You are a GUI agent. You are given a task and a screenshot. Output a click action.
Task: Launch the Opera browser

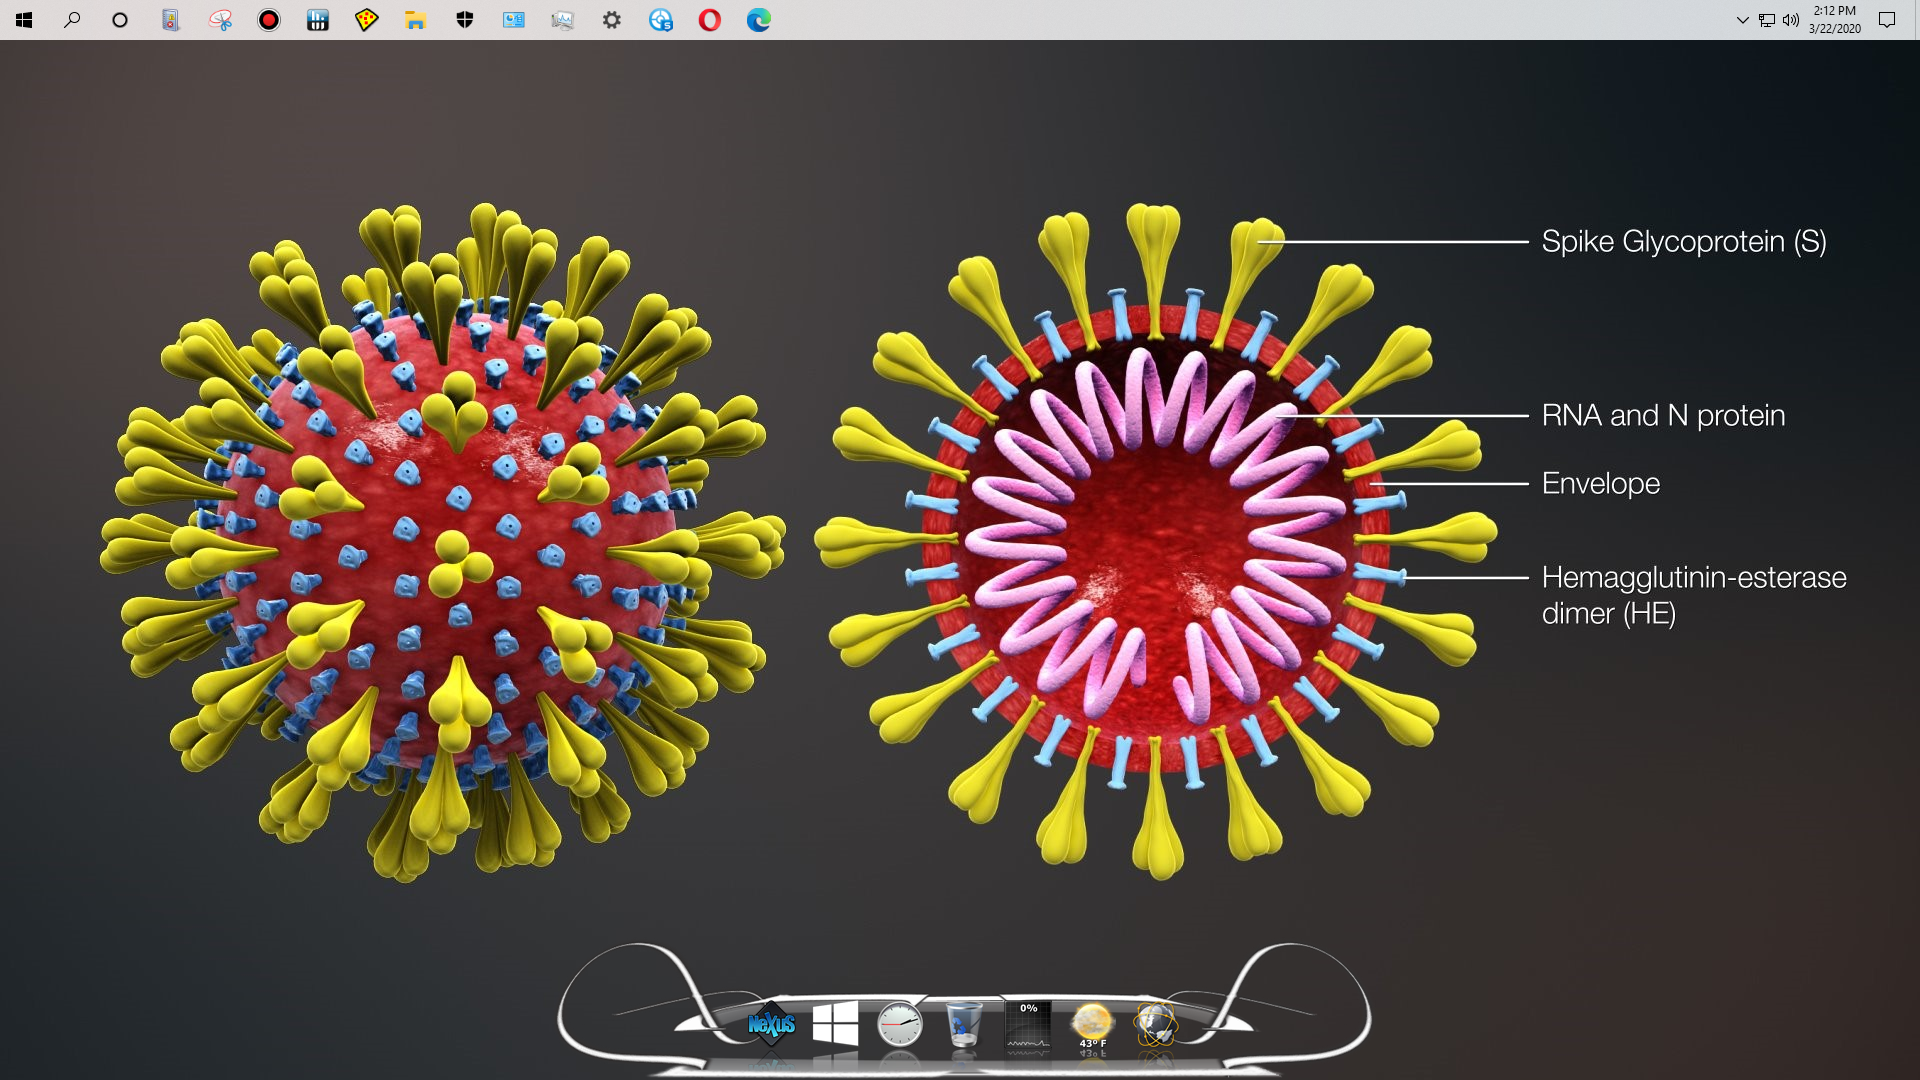tap(710, 20)
